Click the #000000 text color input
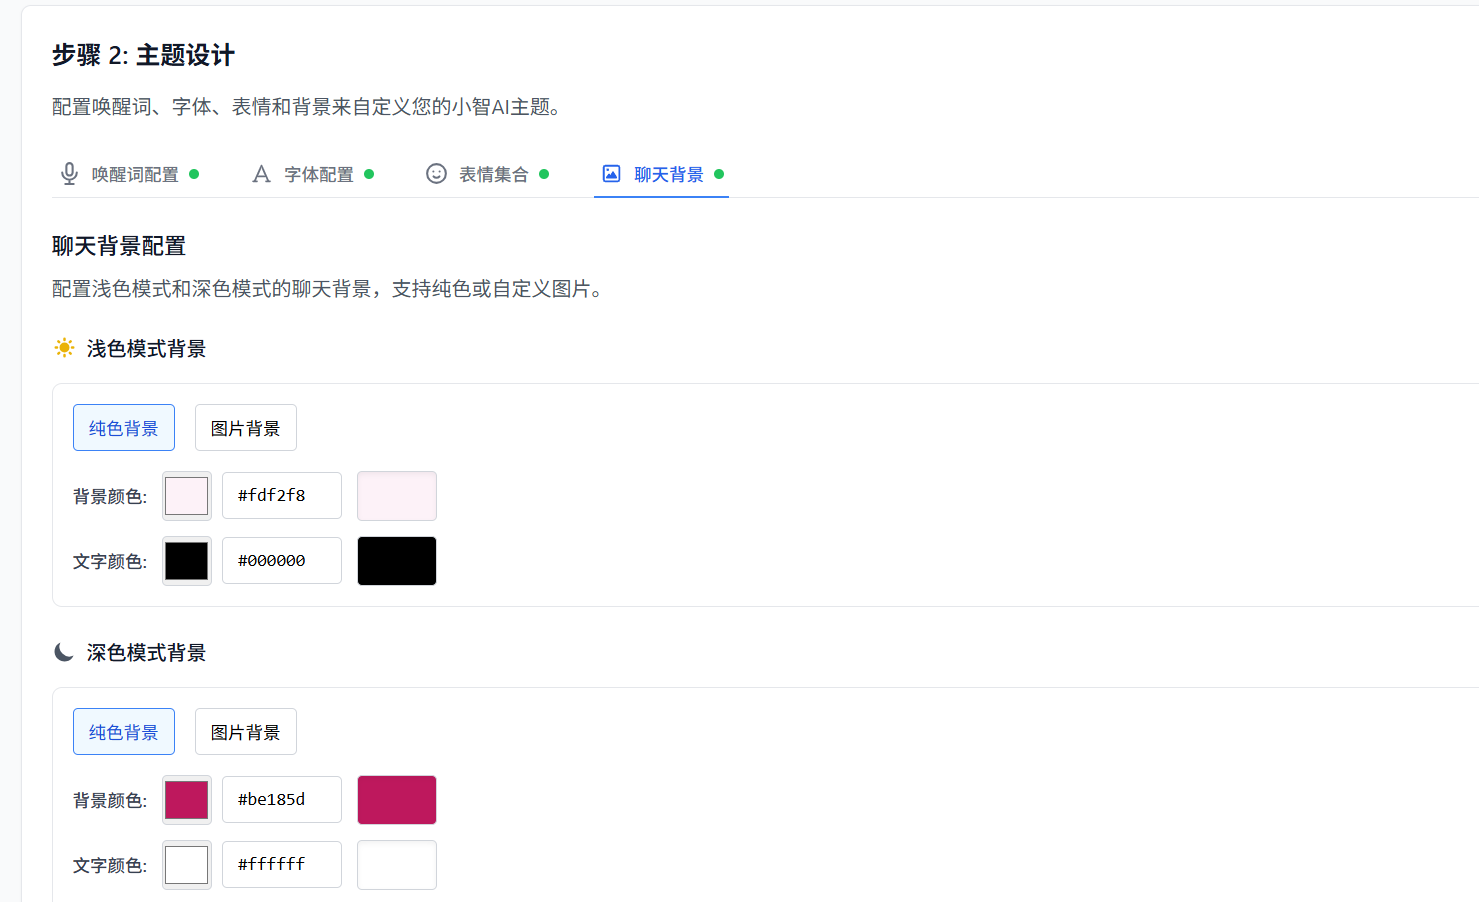 pos(282,561)
